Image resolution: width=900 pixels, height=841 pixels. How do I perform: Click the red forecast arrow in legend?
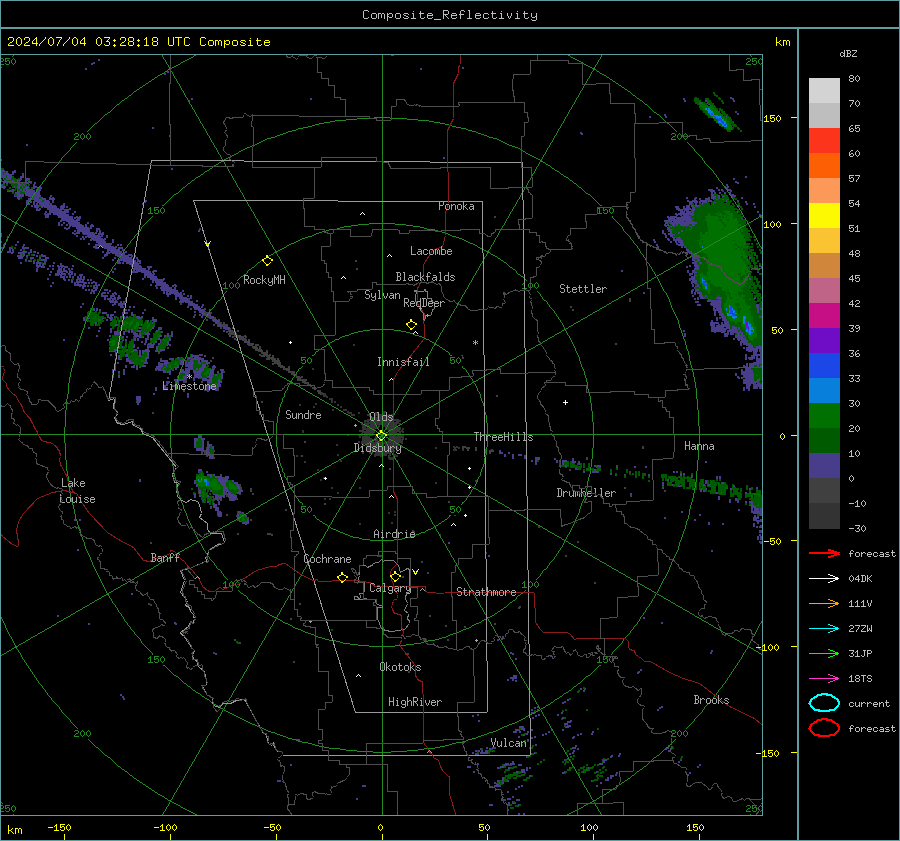(x=824, y=553)
